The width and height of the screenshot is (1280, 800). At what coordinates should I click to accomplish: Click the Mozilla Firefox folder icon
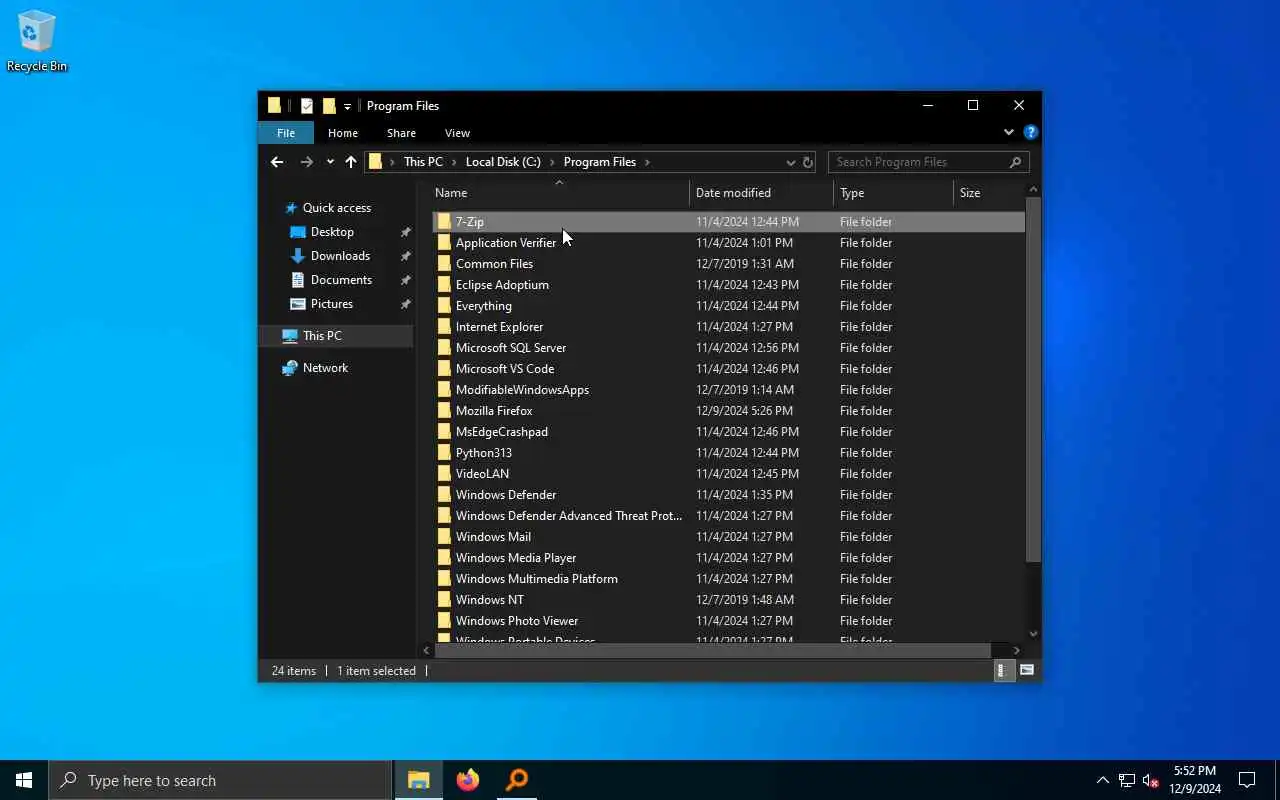tap(444, 411)
